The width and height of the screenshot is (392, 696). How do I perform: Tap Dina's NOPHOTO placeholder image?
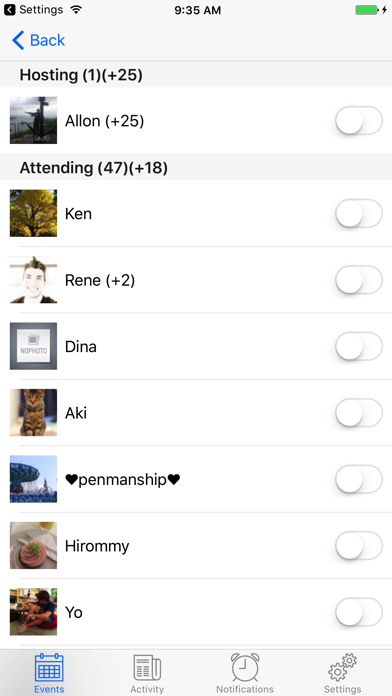coord(33,346)
